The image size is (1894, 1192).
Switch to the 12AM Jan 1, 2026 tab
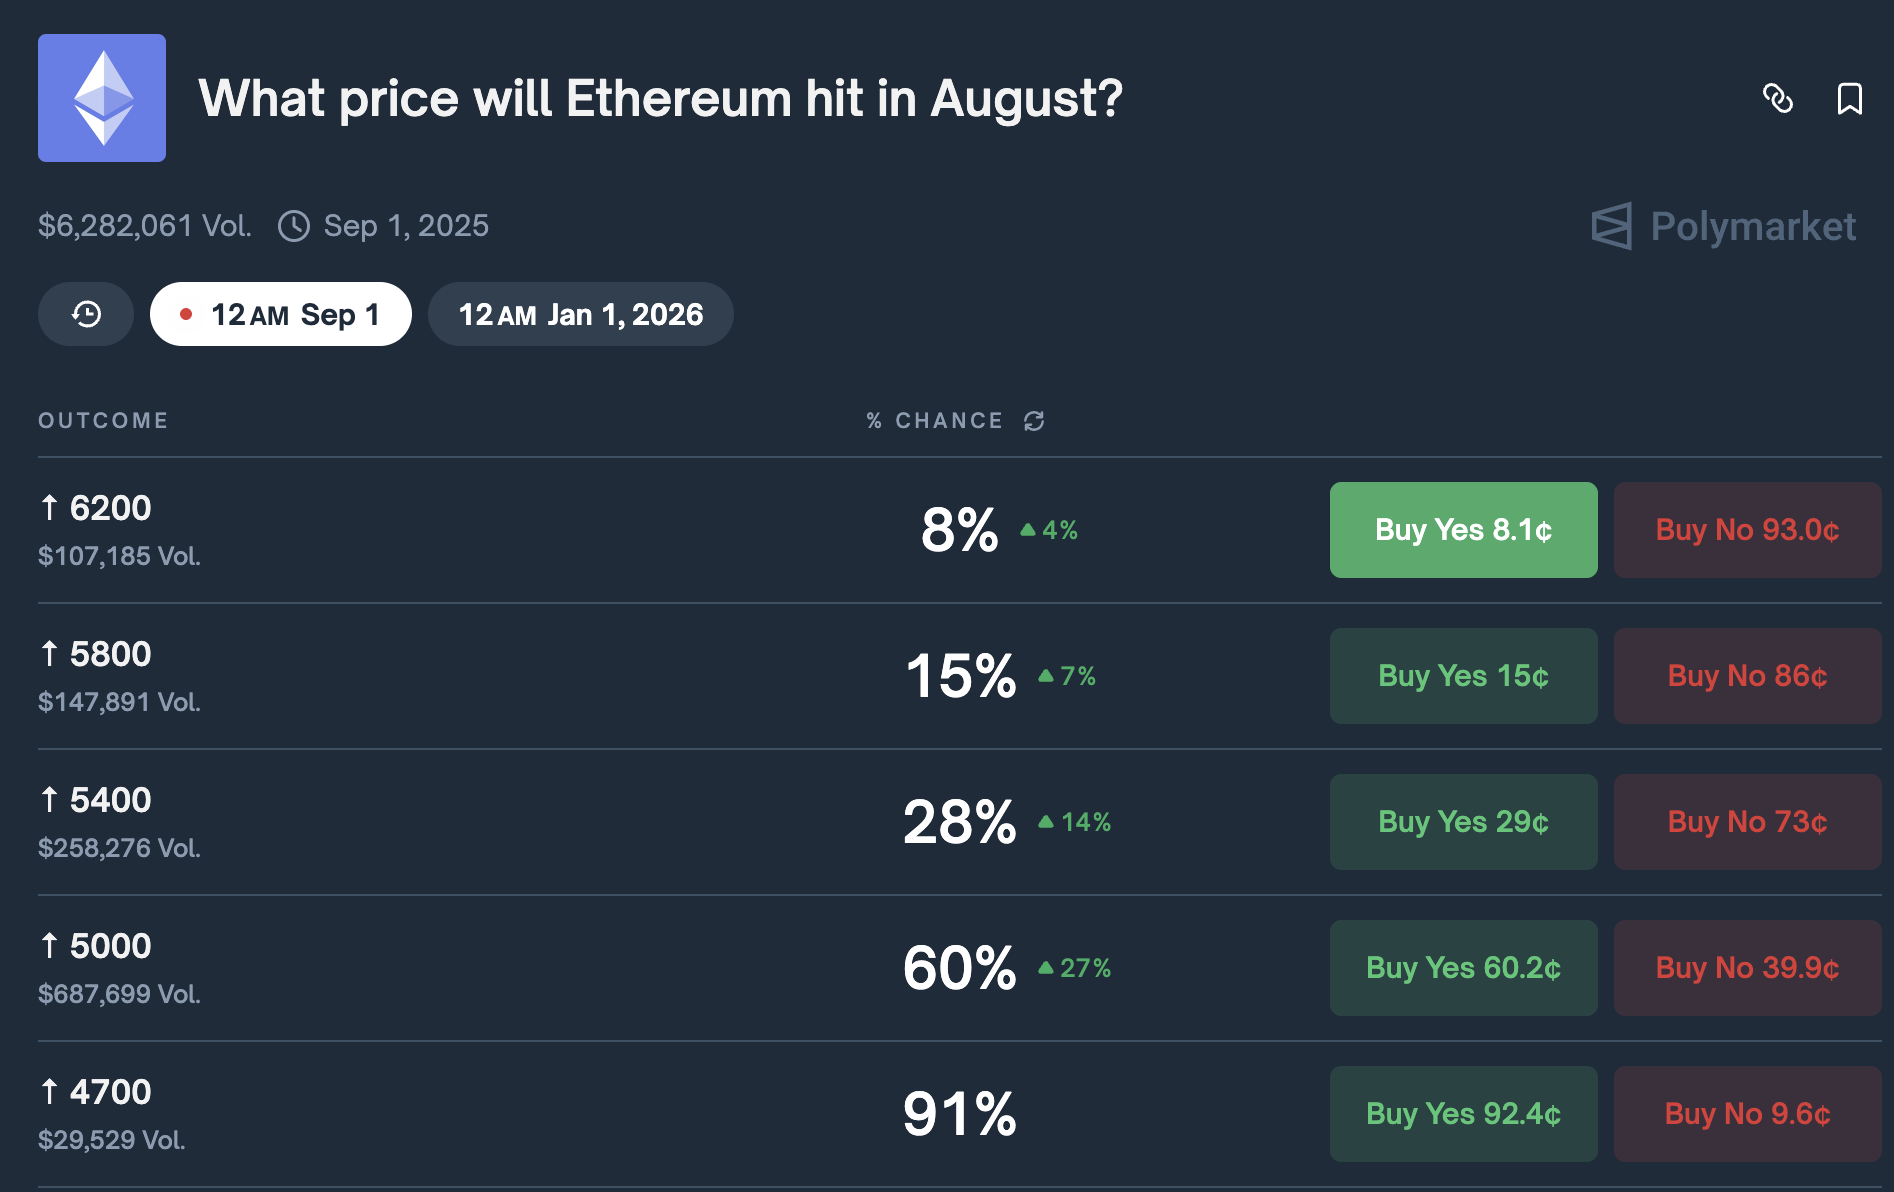point(580,314)
